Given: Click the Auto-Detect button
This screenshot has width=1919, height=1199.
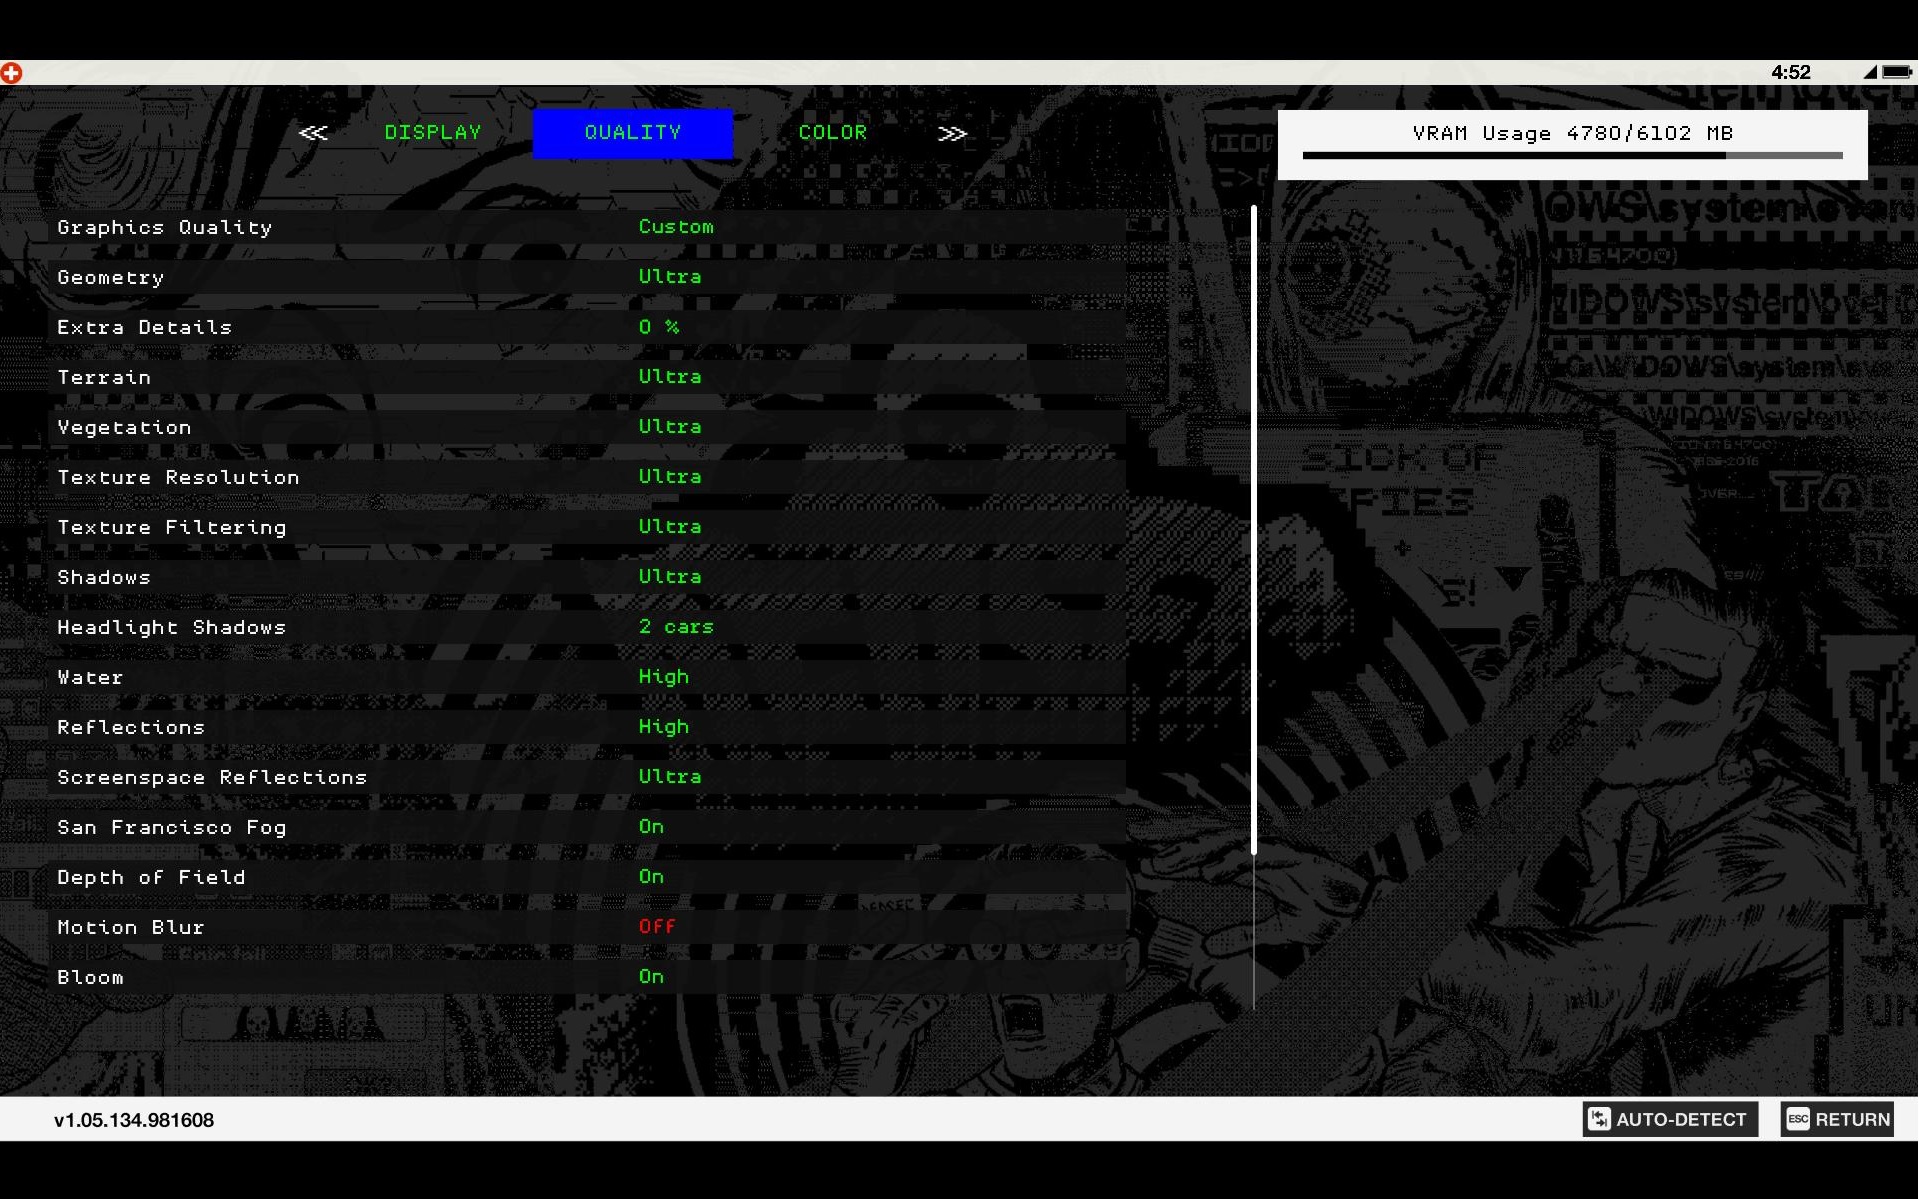Looking at the screenshot, I should (1669, 1119).
